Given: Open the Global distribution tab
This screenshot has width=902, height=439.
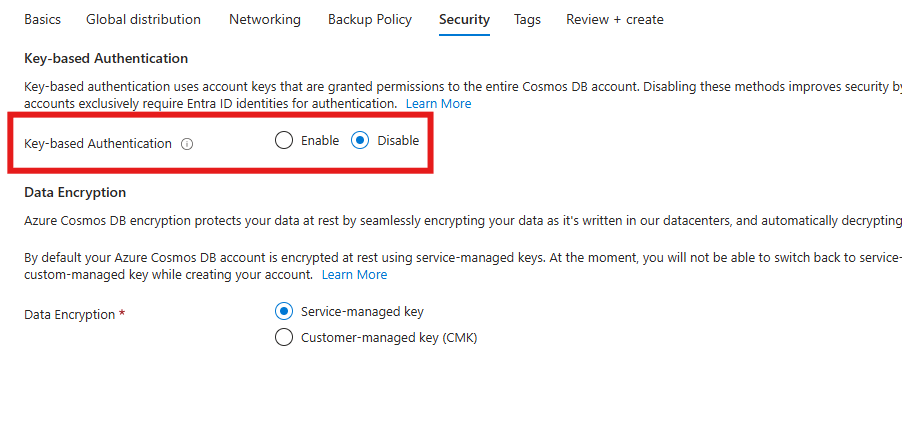Looking at the screenshot, I should click(143, 19).
